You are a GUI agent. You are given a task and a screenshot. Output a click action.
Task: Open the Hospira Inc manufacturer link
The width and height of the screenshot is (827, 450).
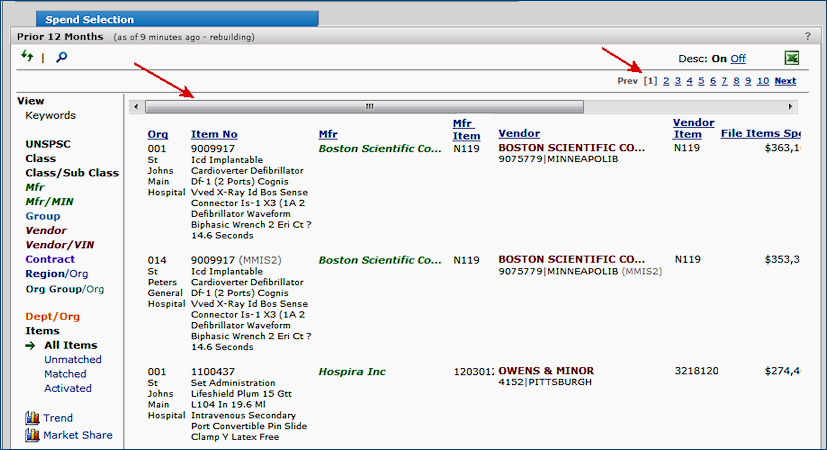352,372
